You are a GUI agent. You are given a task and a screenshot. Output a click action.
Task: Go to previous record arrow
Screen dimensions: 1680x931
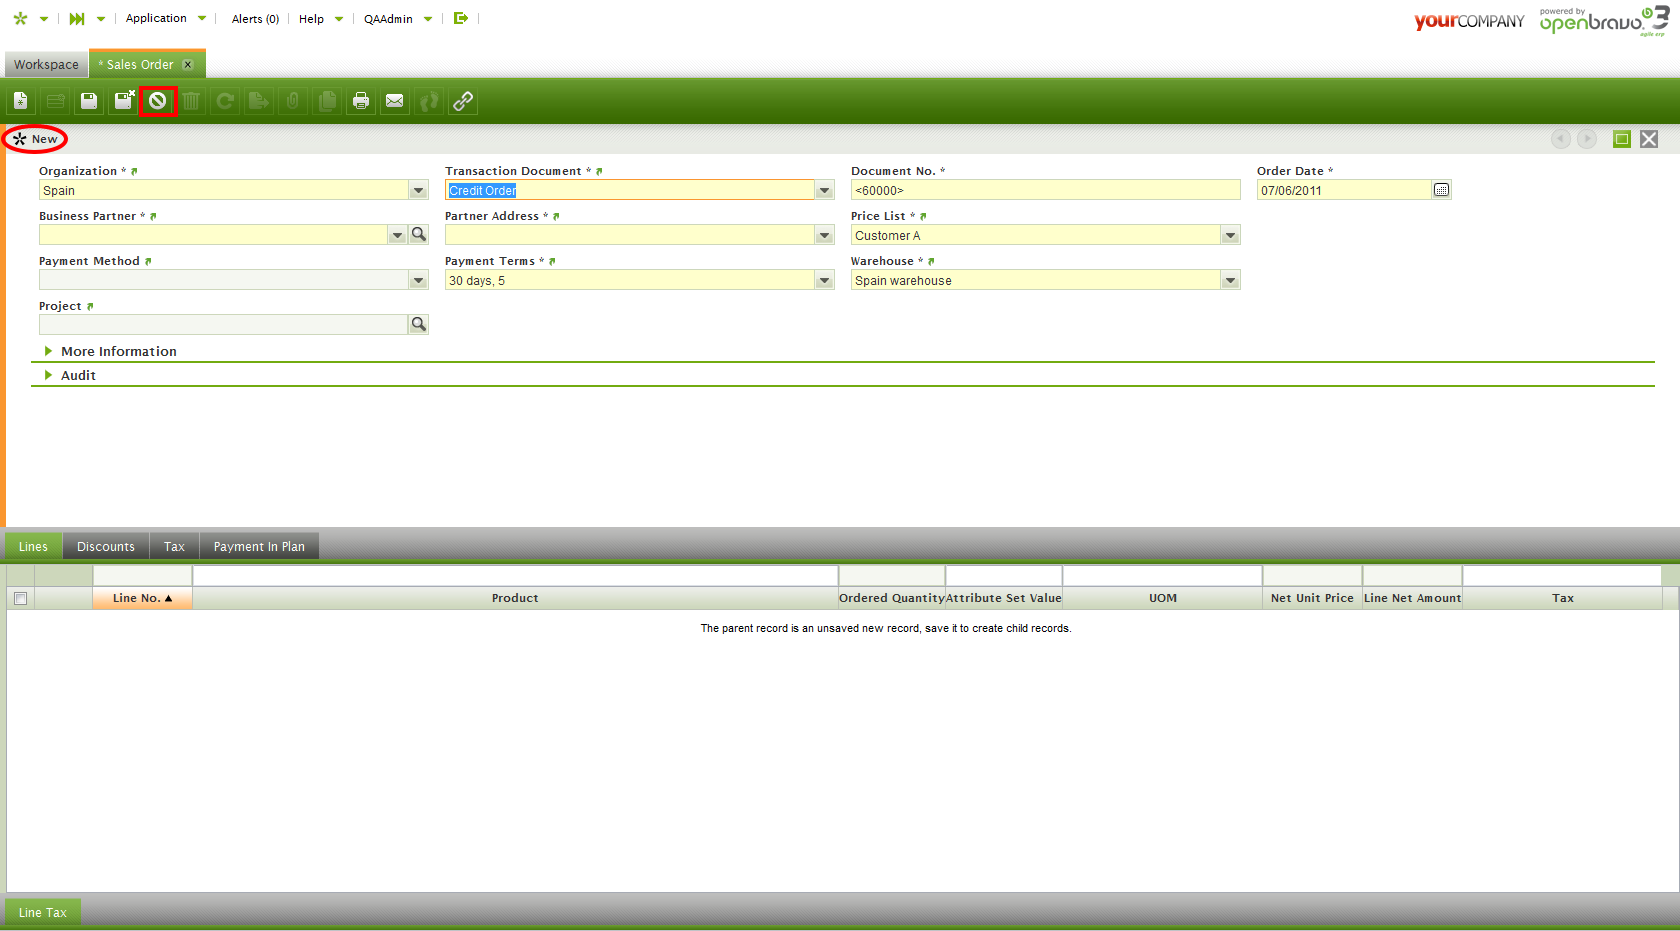(x=1561, y=139)
